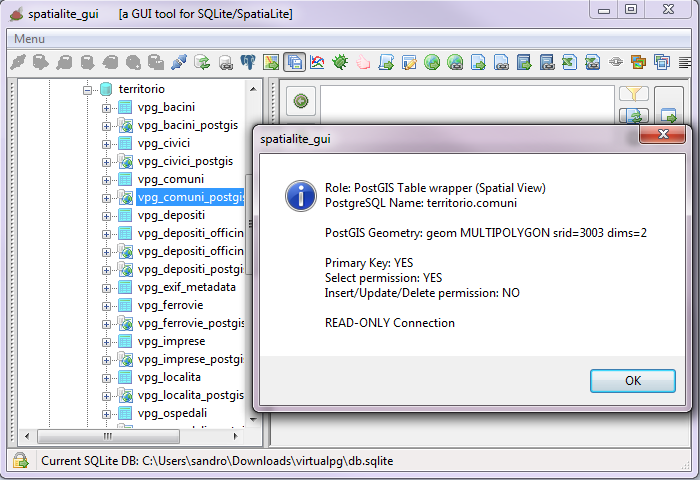The image size is (700, 480).
Task: Click the gray network connector toolbar icon
Action: click(x=616, y=62)
